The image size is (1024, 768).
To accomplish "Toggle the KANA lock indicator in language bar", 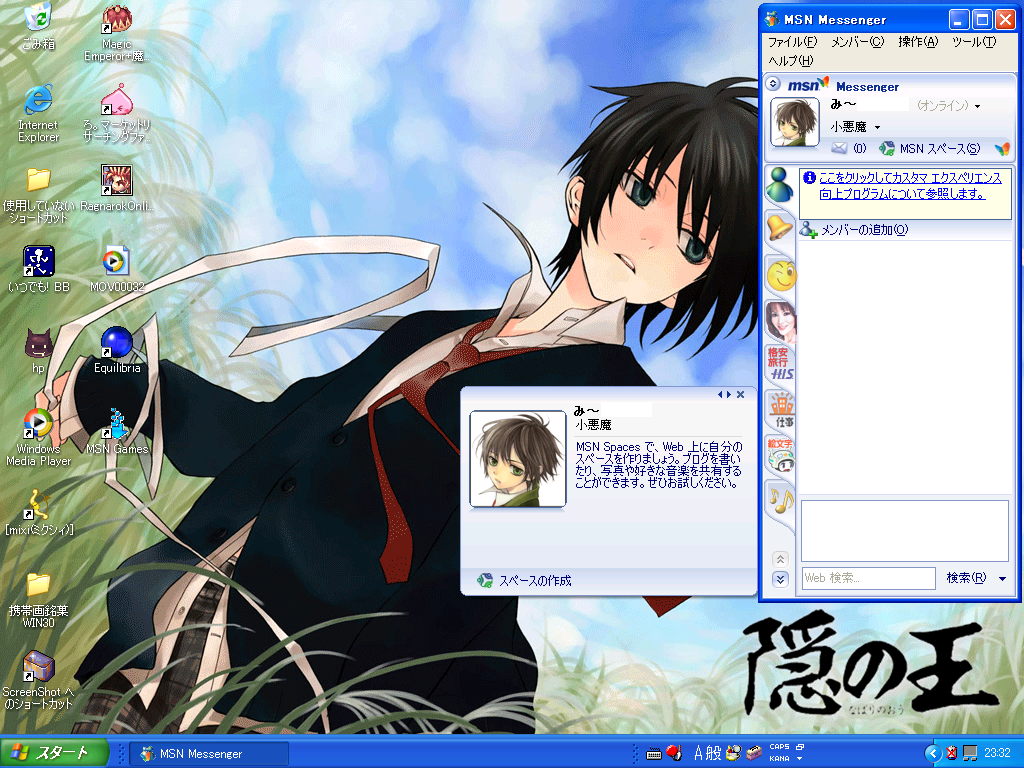I will pyautogui.click(x=779, y=758).
